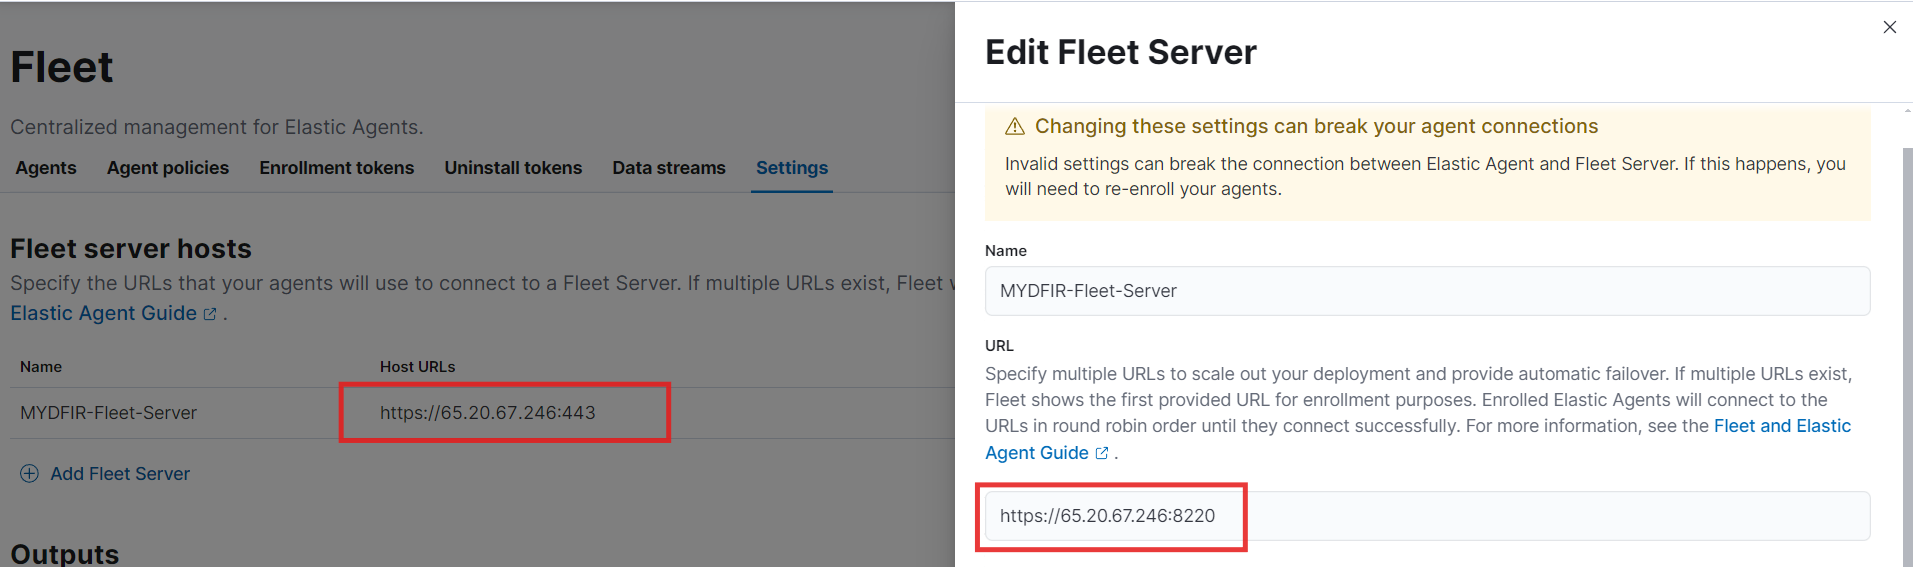Open the Agents tab
The width and height of the screenshot is (1913, 567).
click(46, 168)
